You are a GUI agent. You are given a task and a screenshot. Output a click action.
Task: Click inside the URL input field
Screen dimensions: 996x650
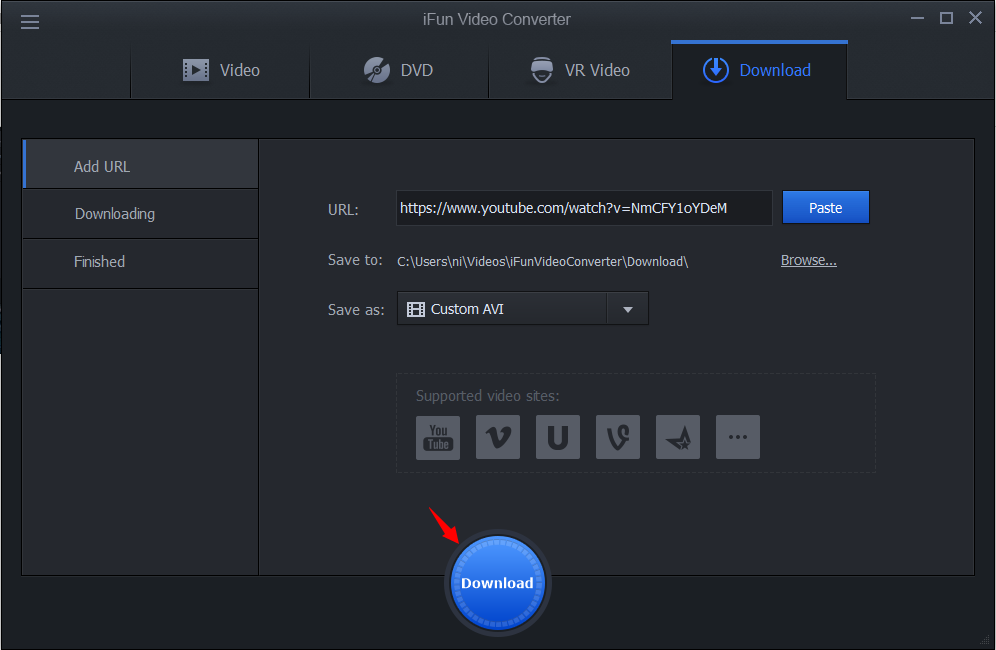(x=584, y=208)
